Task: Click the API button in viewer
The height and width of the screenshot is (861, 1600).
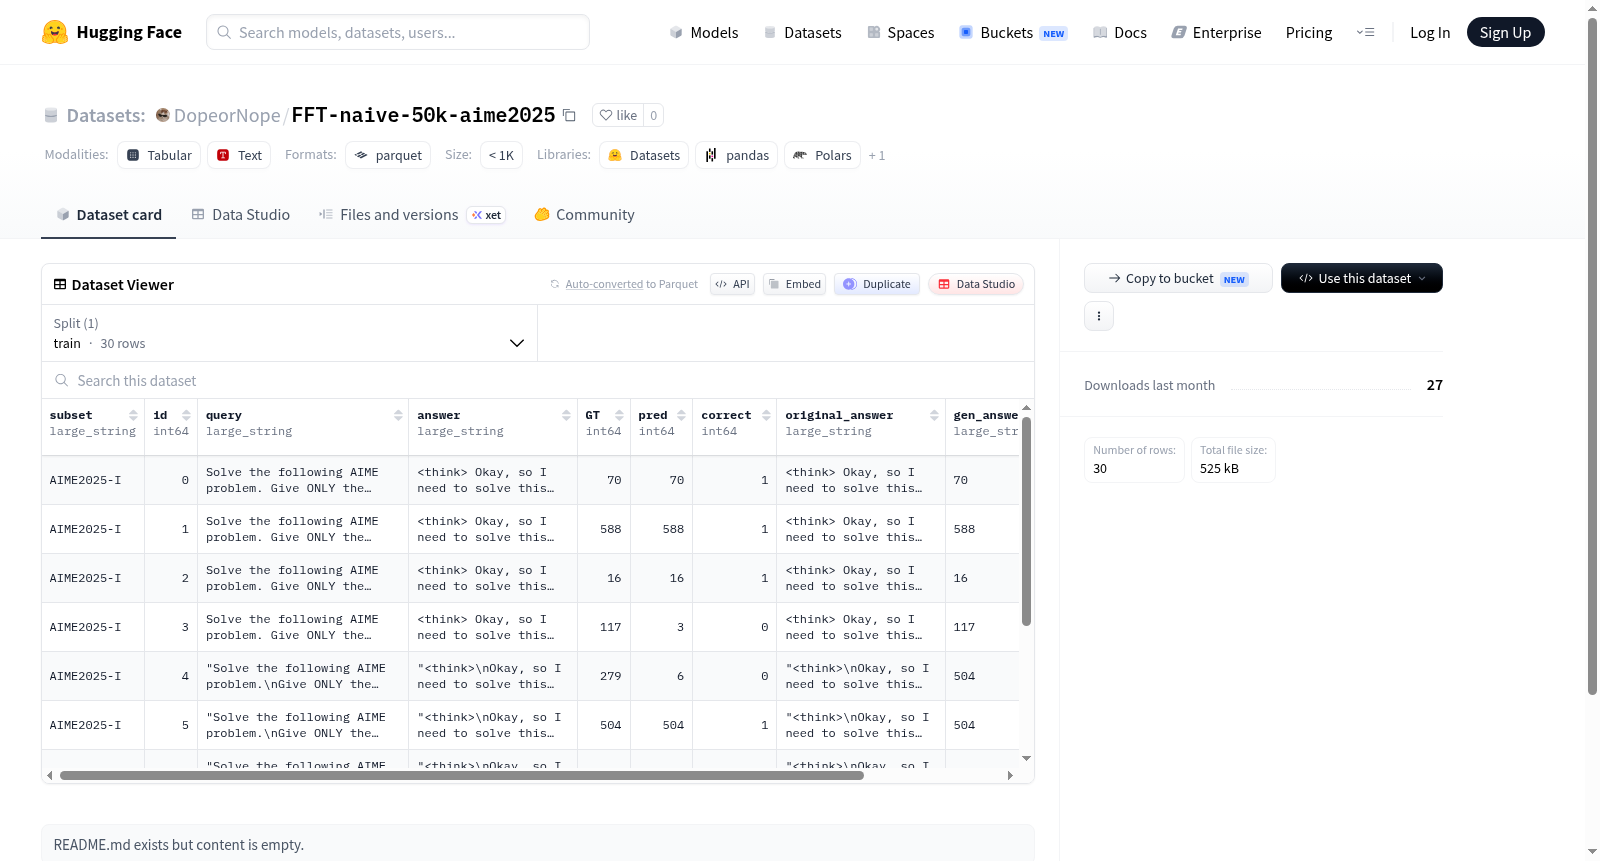Action: pos(732,284)
